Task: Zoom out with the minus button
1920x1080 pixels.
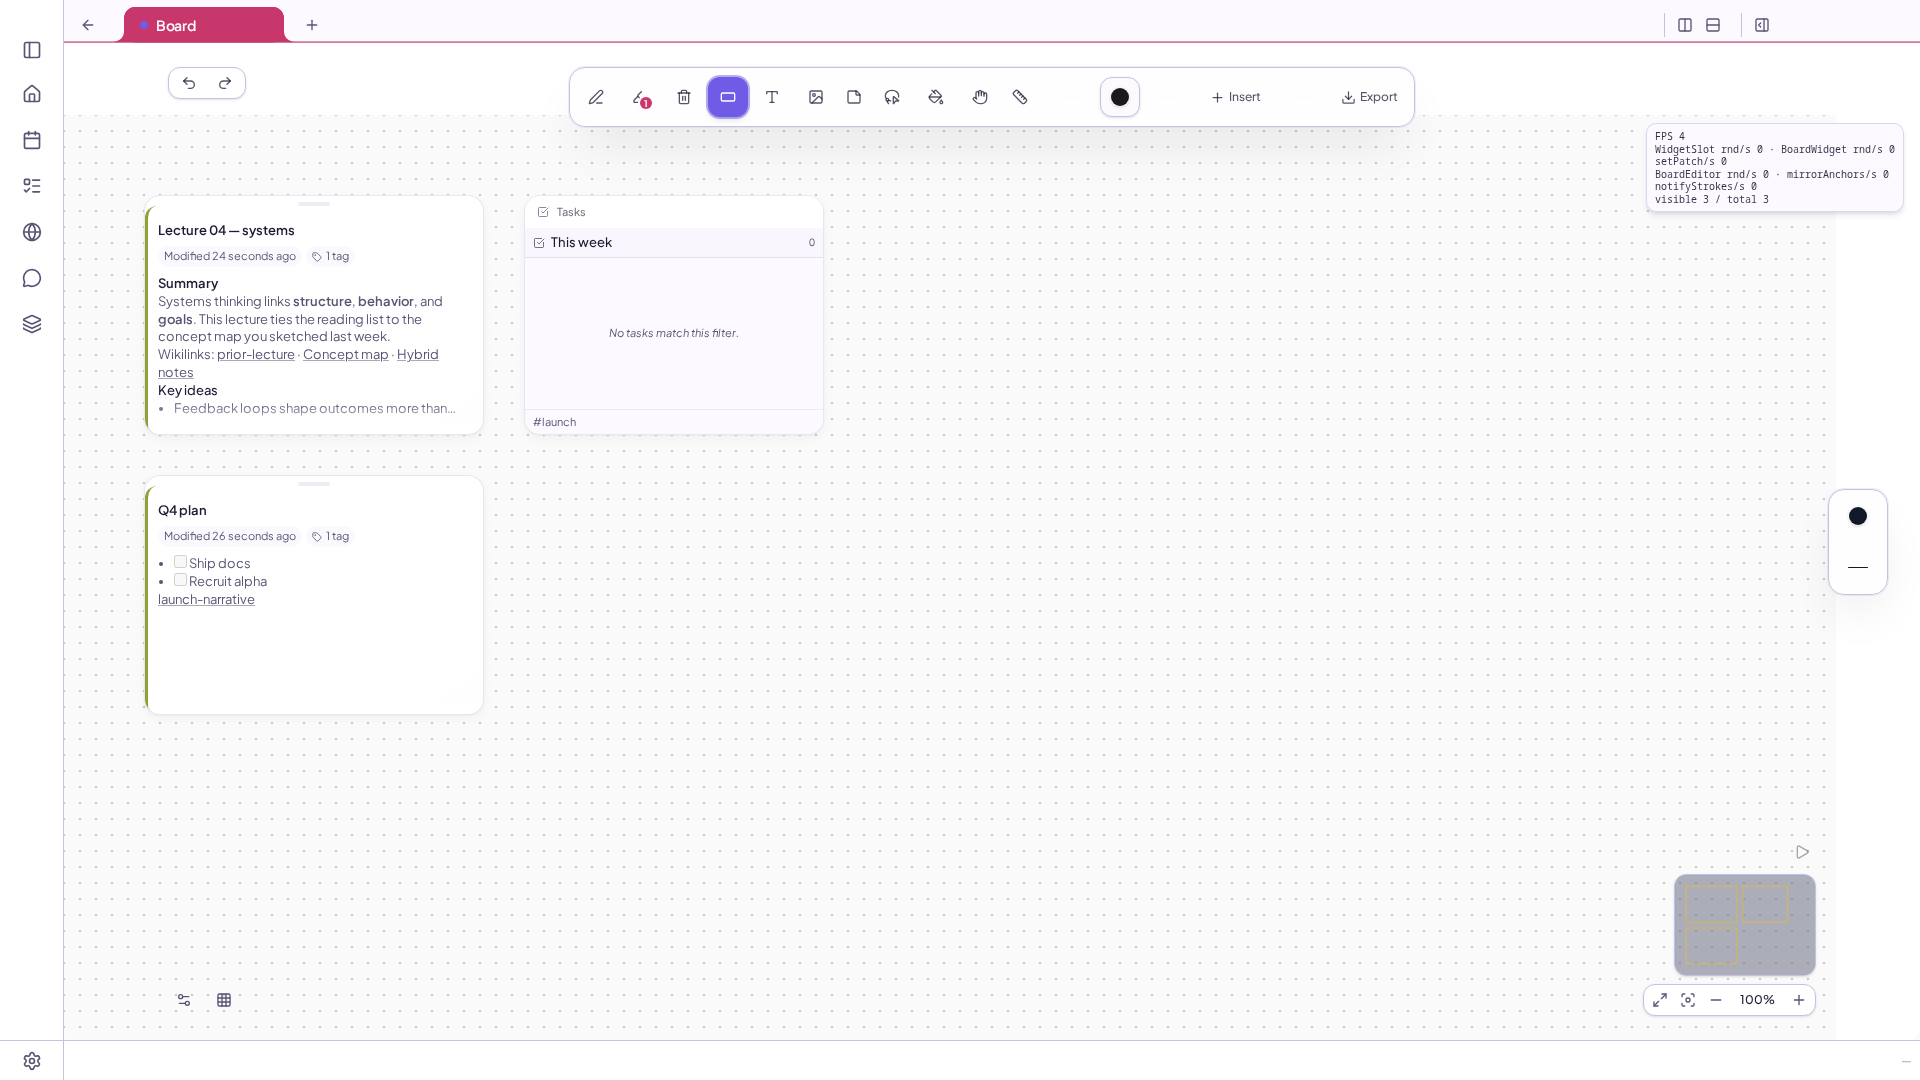Action: pyautogui.click(x=1716, y=1000)
